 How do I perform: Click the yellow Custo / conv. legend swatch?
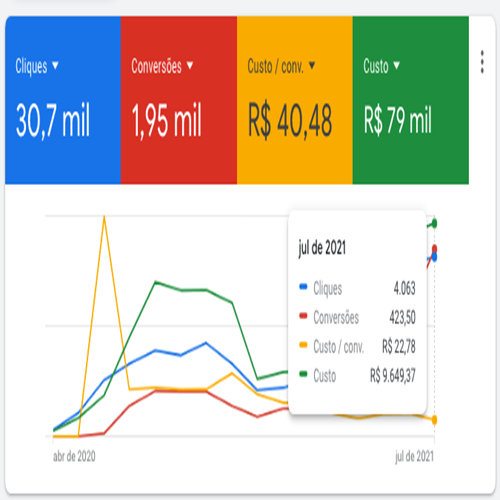click(x=303, y=345)
